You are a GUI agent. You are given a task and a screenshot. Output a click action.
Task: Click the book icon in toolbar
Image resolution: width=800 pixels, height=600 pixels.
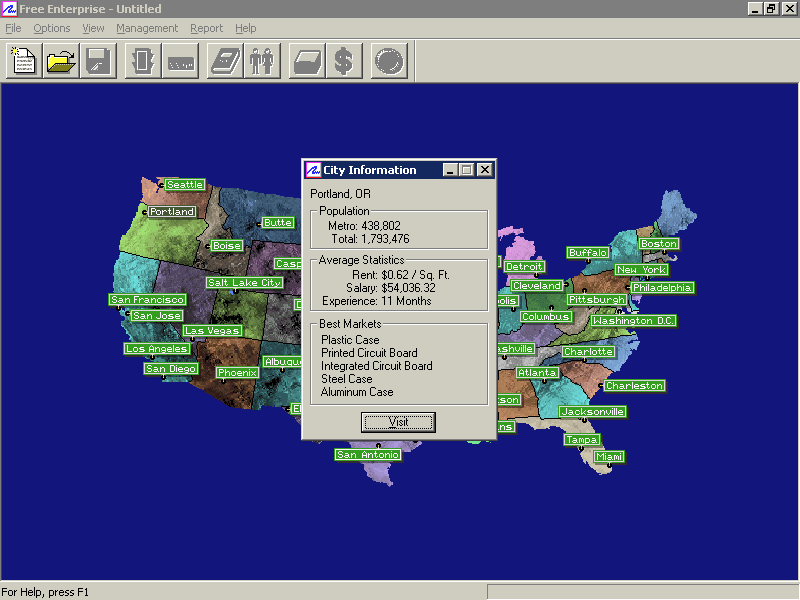[224, 62]
